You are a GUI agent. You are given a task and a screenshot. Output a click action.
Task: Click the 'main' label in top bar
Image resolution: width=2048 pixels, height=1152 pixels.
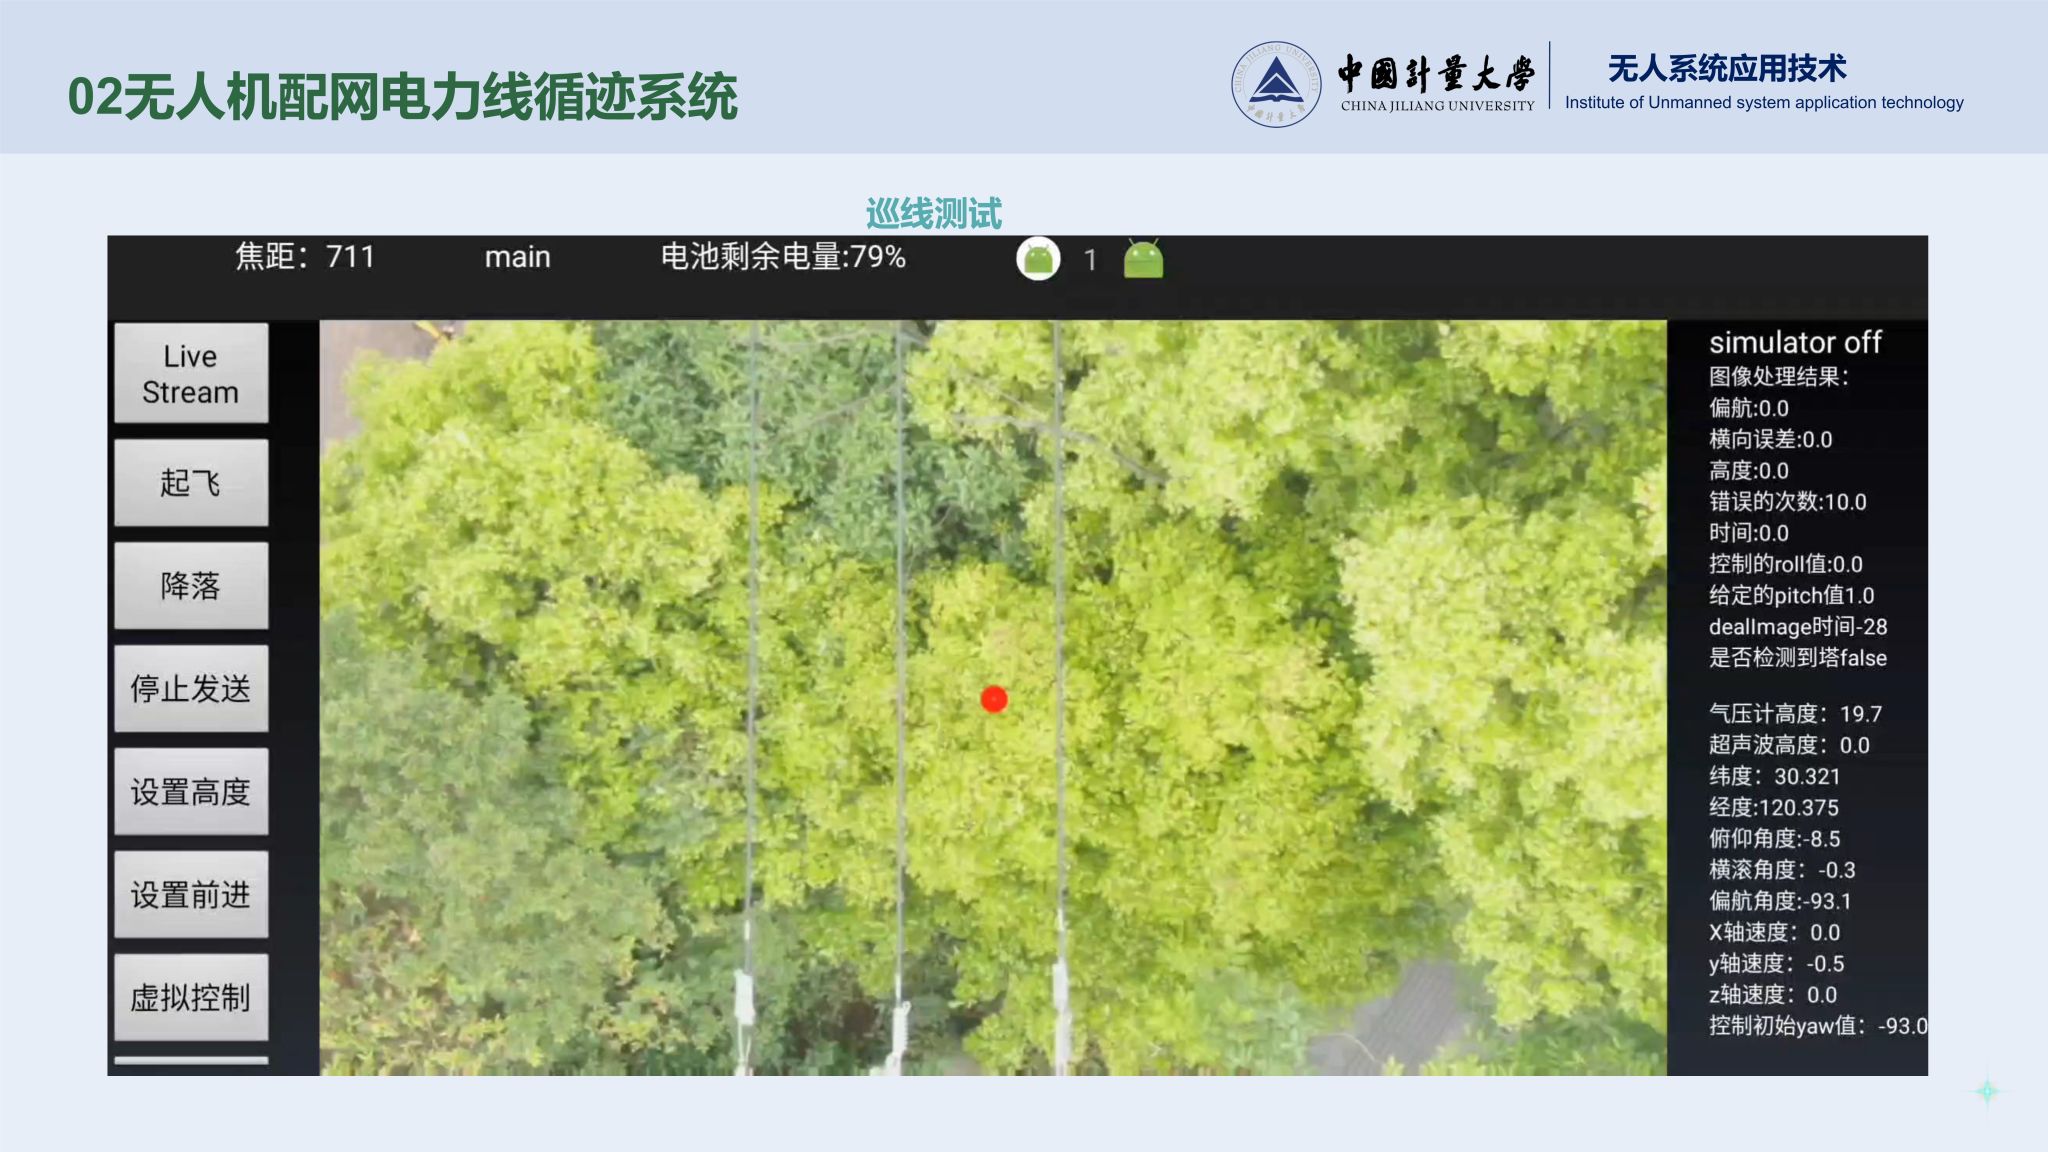tap(518, 258)
